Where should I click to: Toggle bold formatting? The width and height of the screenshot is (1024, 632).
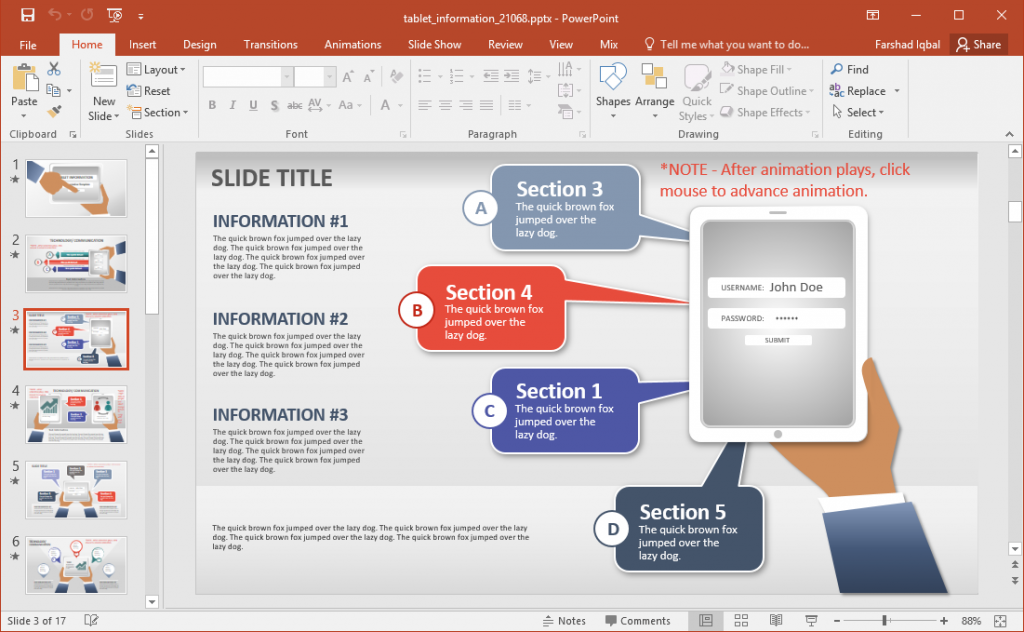point(211,105)
